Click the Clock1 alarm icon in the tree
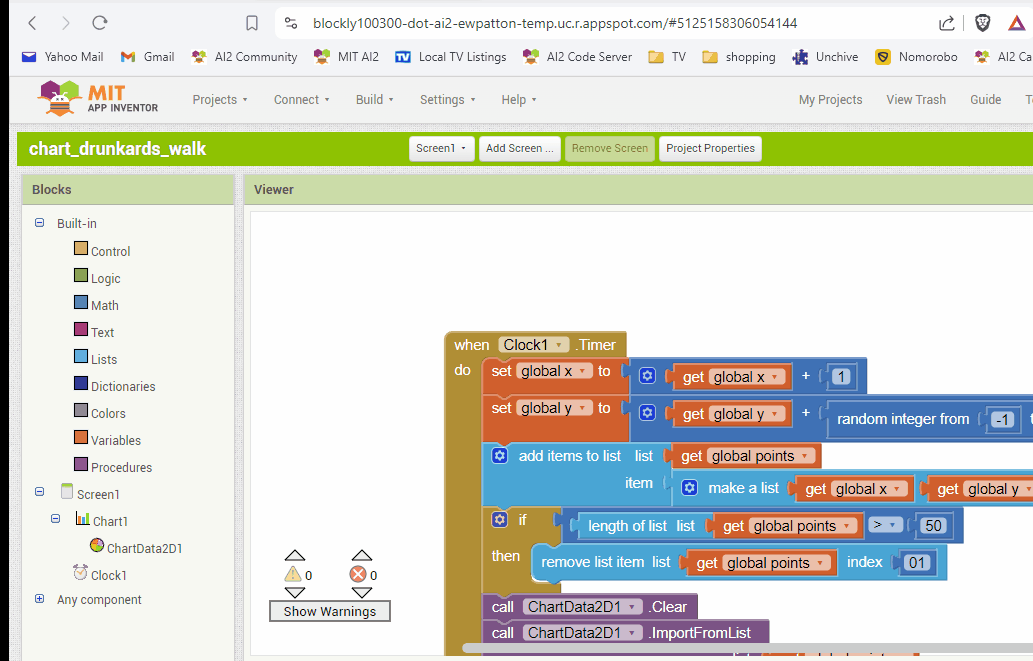The width and height of the screenshot is (1033, 661). (80, 574)
